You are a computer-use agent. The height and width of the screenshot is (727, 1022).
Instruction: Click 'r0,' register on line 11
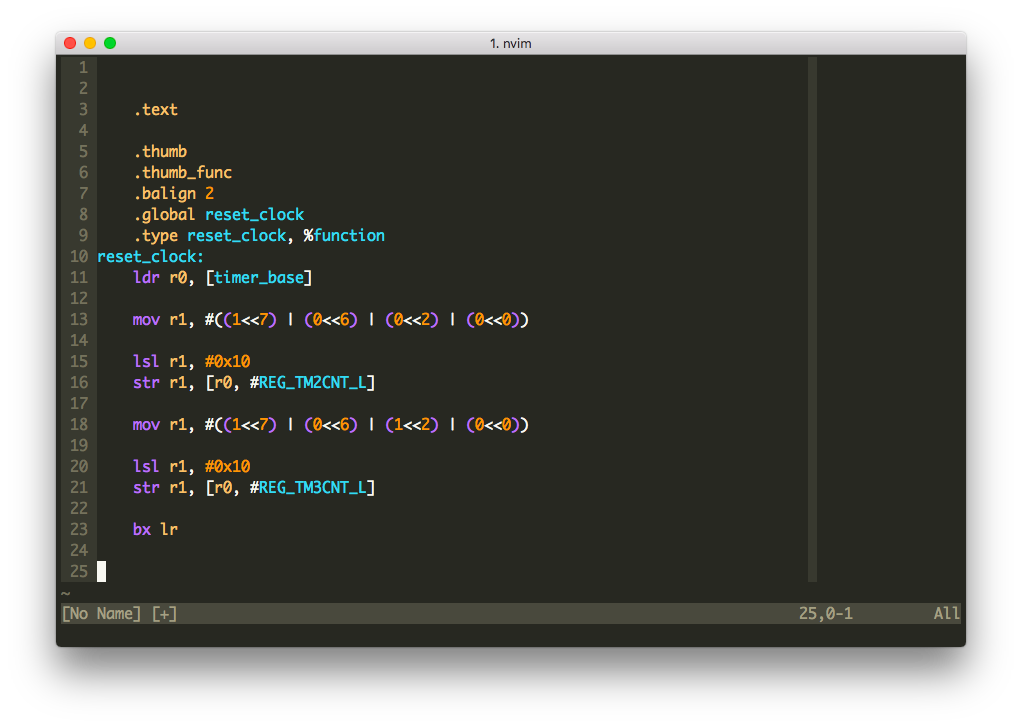coord(182,278)
